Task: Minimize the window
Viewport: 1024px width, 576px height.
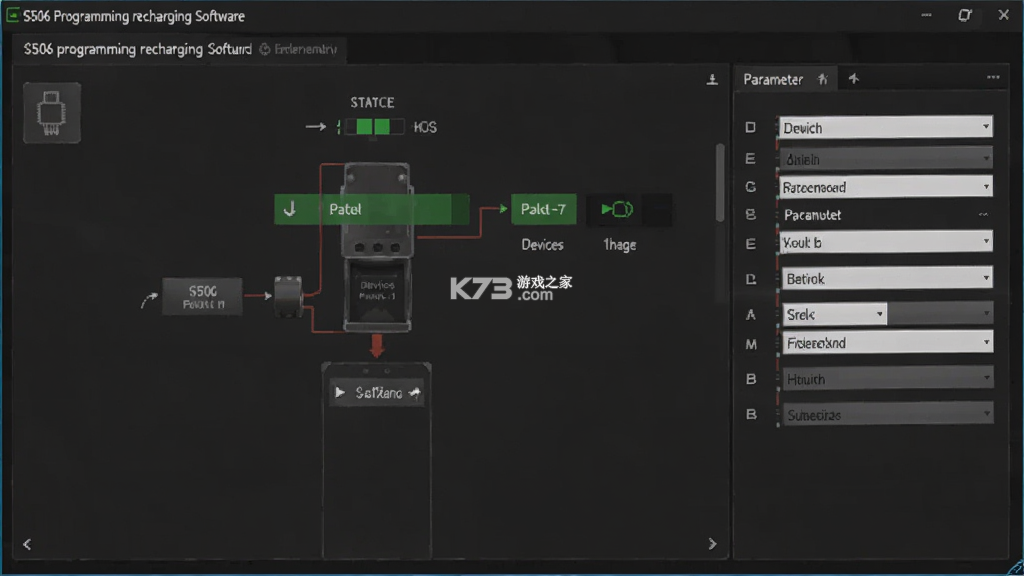Action: click(926, 14)
